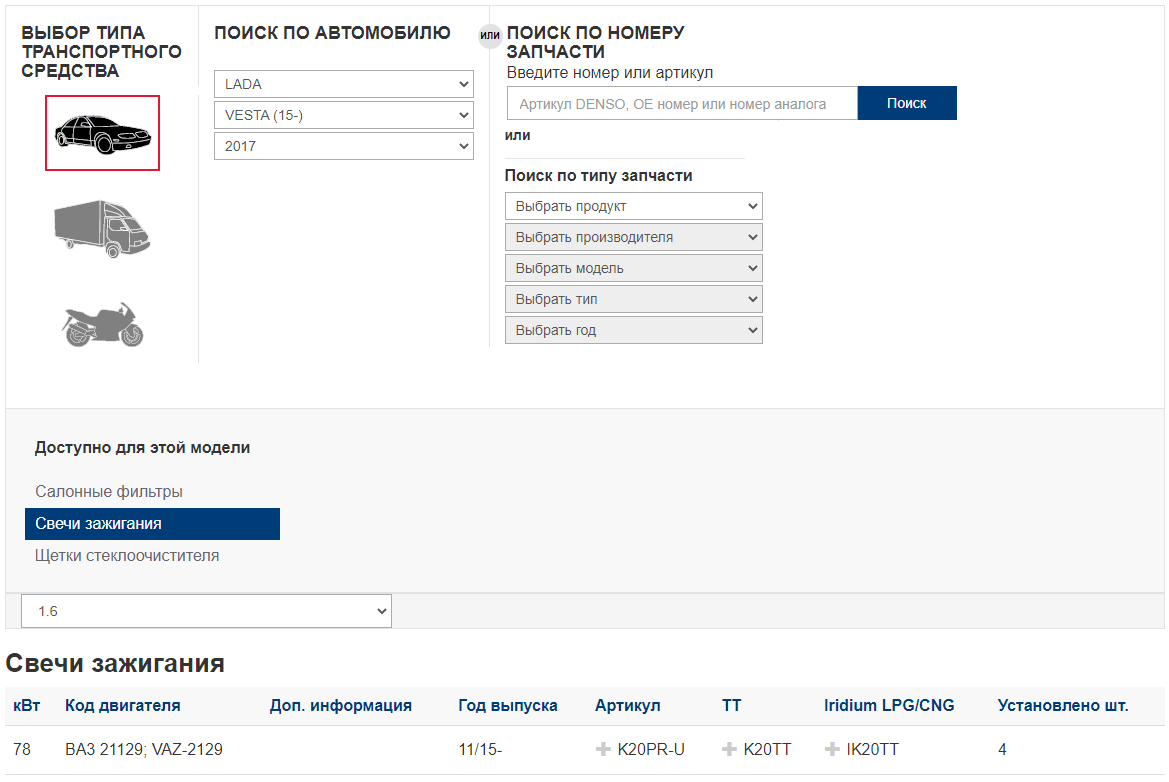Select 'Щетки стеклоочистителя' category

(x=127, y=555)
